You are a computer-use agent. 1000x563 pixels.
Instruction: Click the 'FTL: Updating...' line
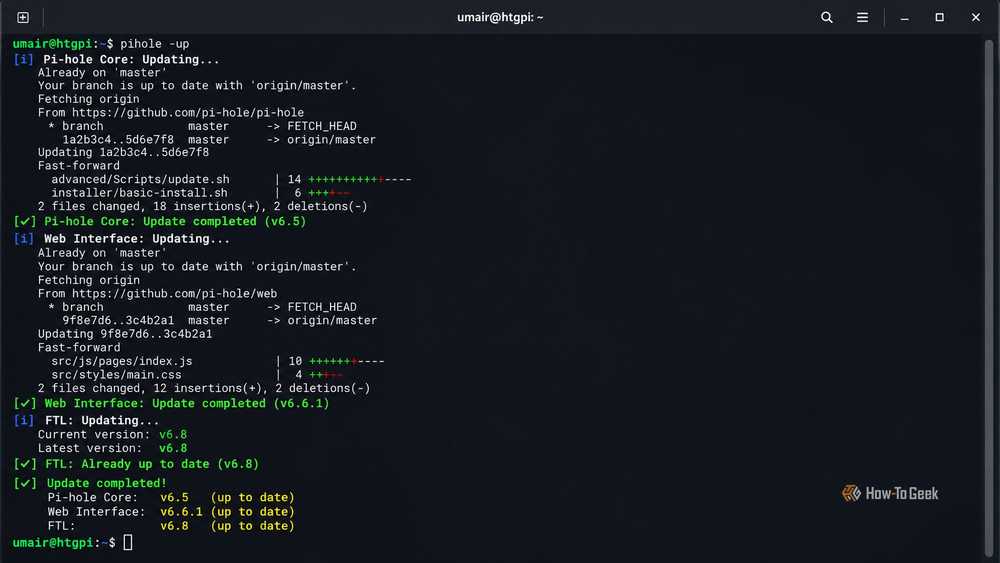(x=102, y=420)
